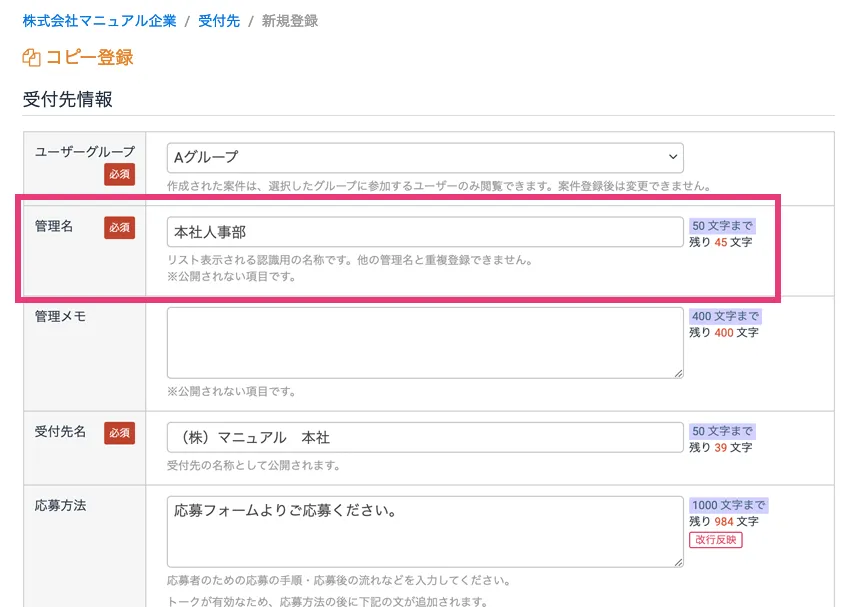Click the コピー登録 heading text

pos(89,58)
